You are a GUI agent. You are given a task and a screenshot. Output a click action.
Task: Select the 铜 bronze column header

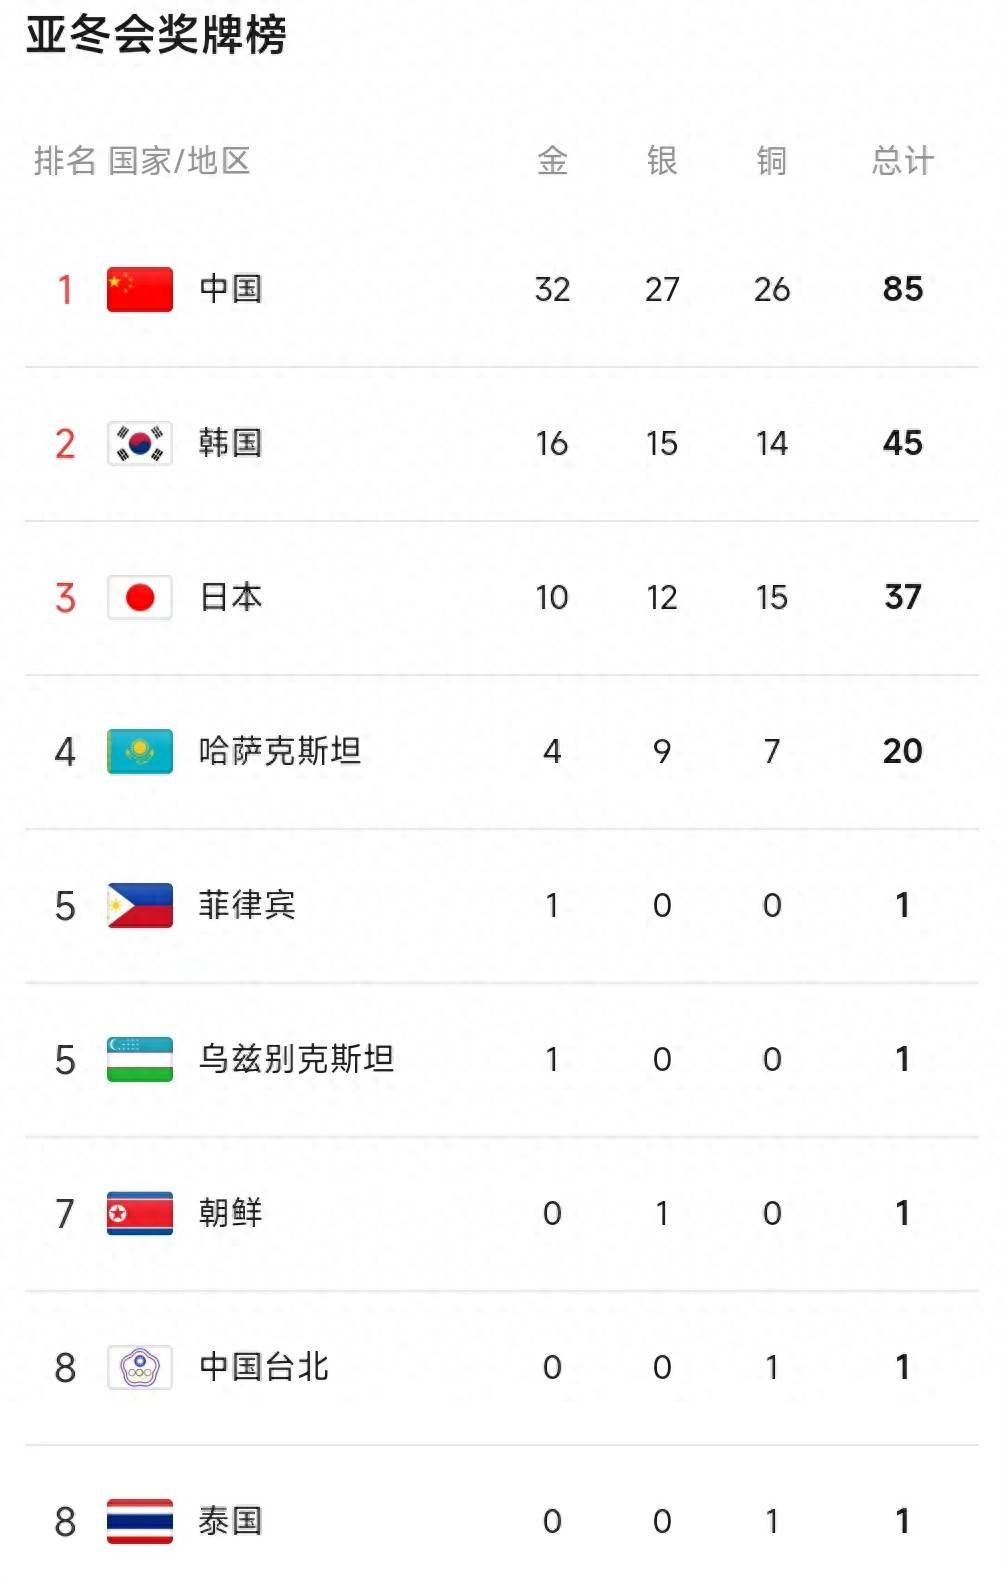(x=772, y=160)
